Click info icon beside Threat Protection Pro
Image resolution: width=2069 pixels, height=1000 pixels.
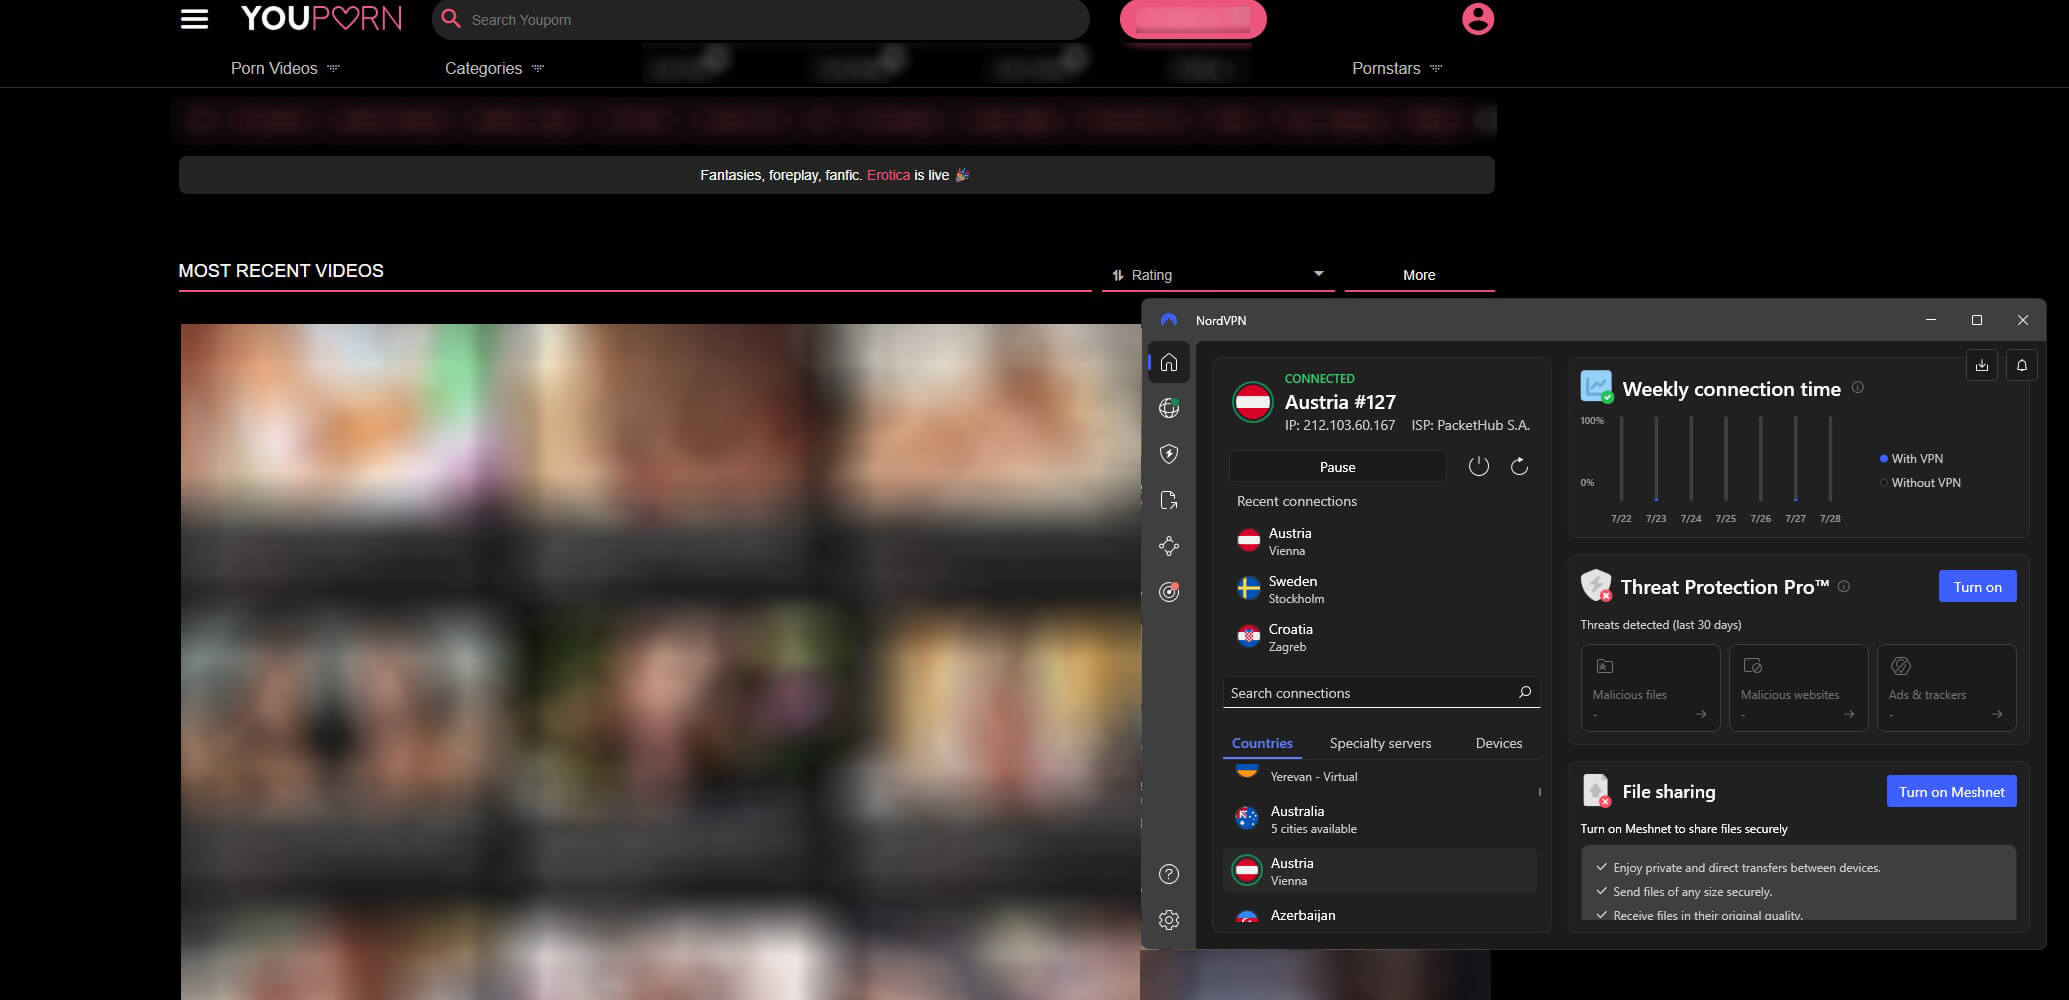(1843, 587)
